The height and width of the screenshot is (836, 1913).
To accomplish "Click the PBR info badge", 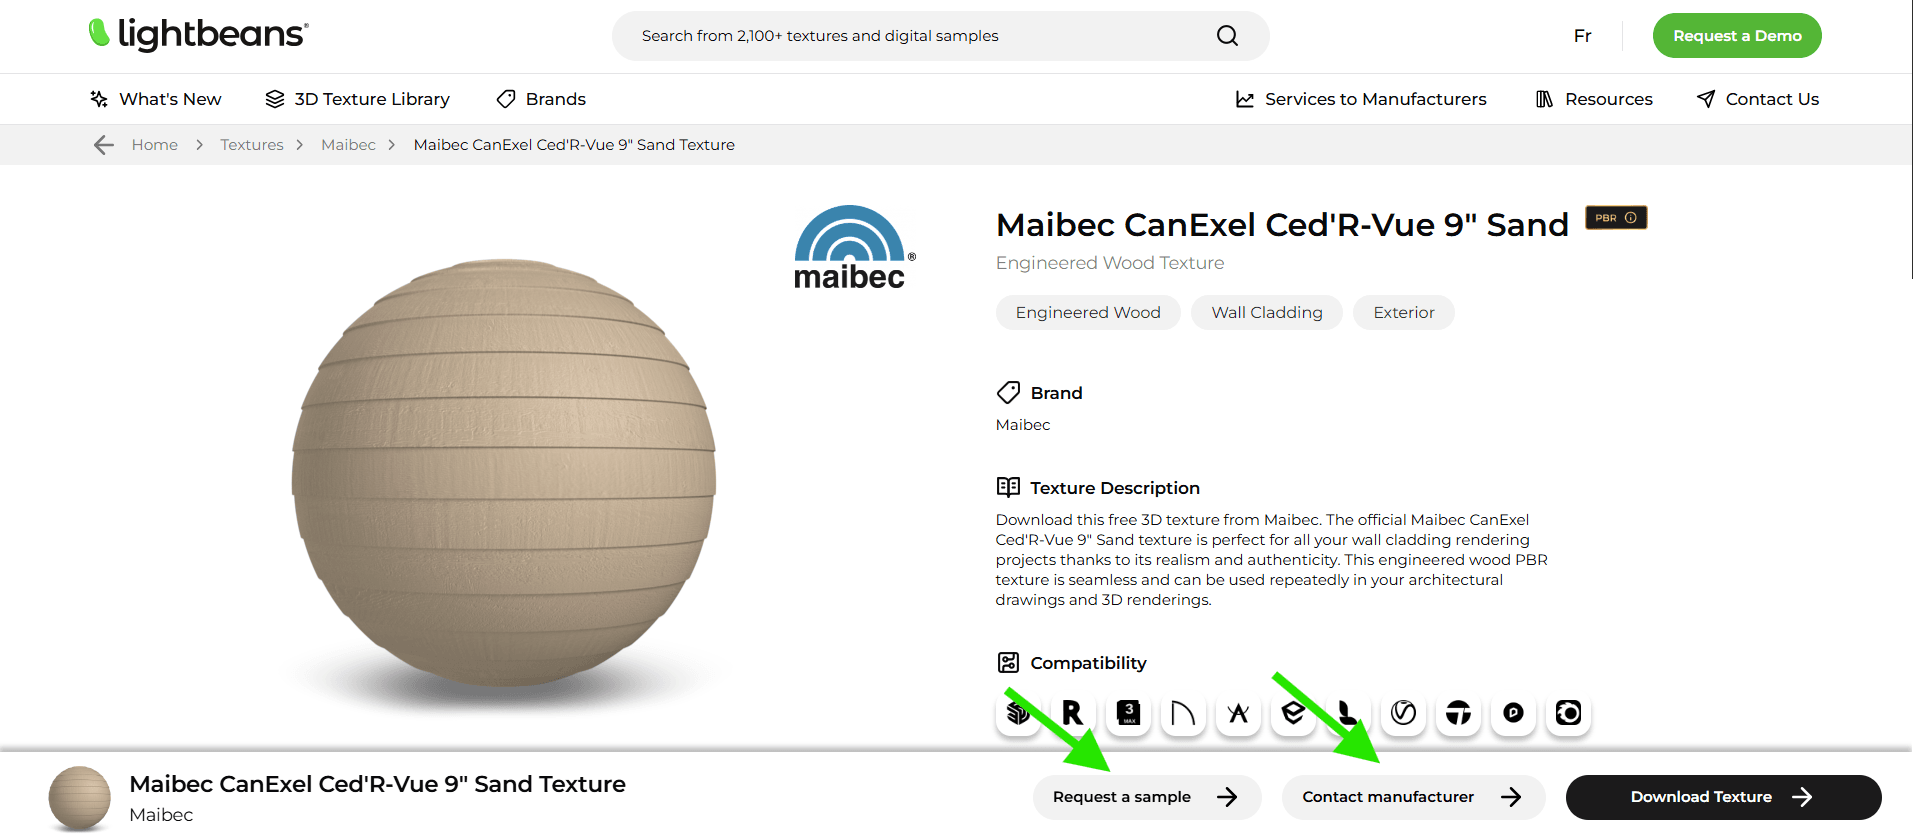I will [x=1616, y=217].
